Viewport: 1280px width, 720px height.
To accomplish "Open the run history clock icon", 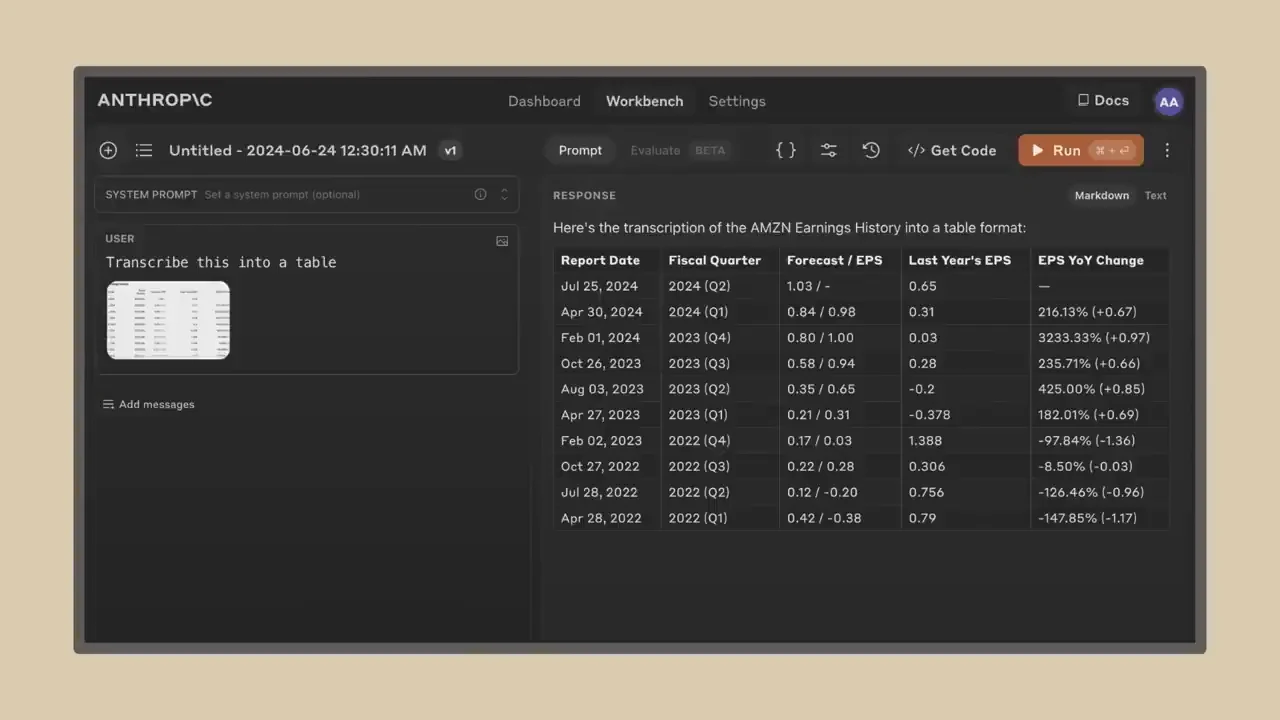I will [871, 150].
